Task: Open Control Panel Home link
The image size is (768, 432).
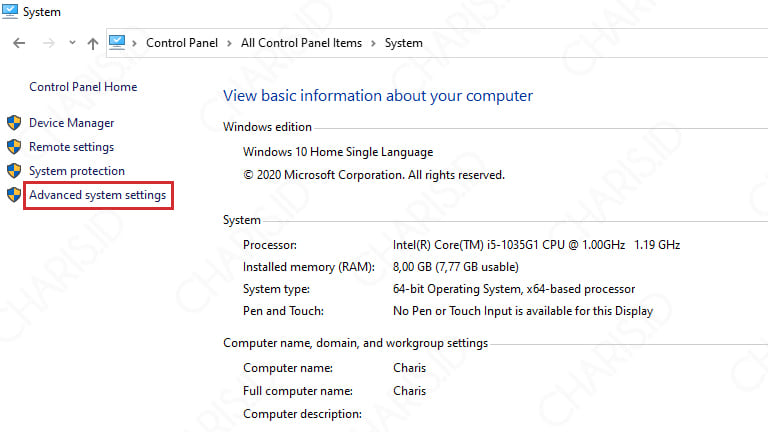Action: coord(83,87)
